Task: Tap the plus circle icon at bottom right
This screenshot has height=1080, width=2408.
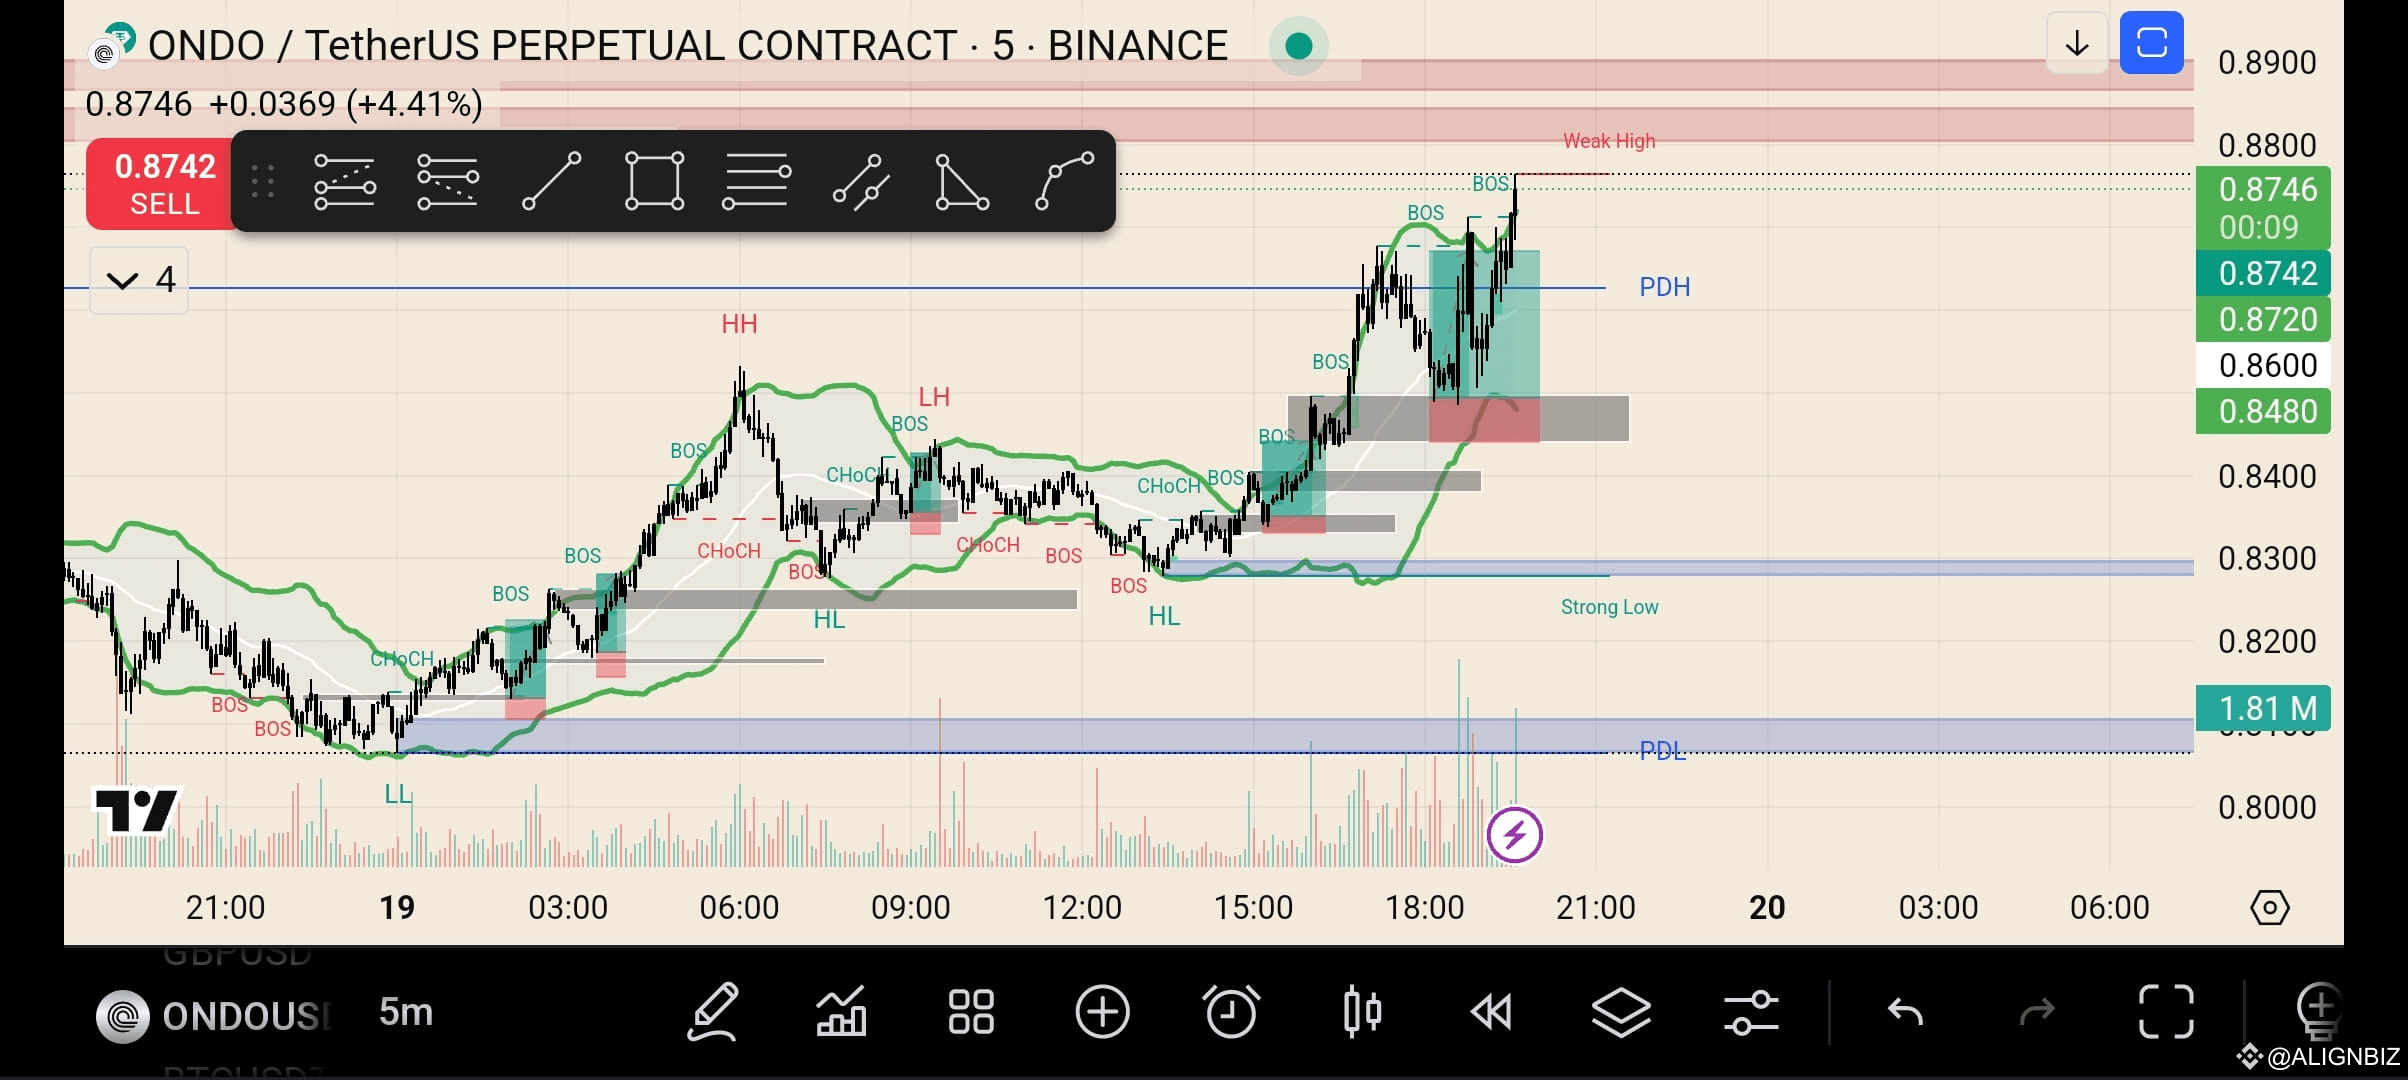Action: tap(2320, 1010)
